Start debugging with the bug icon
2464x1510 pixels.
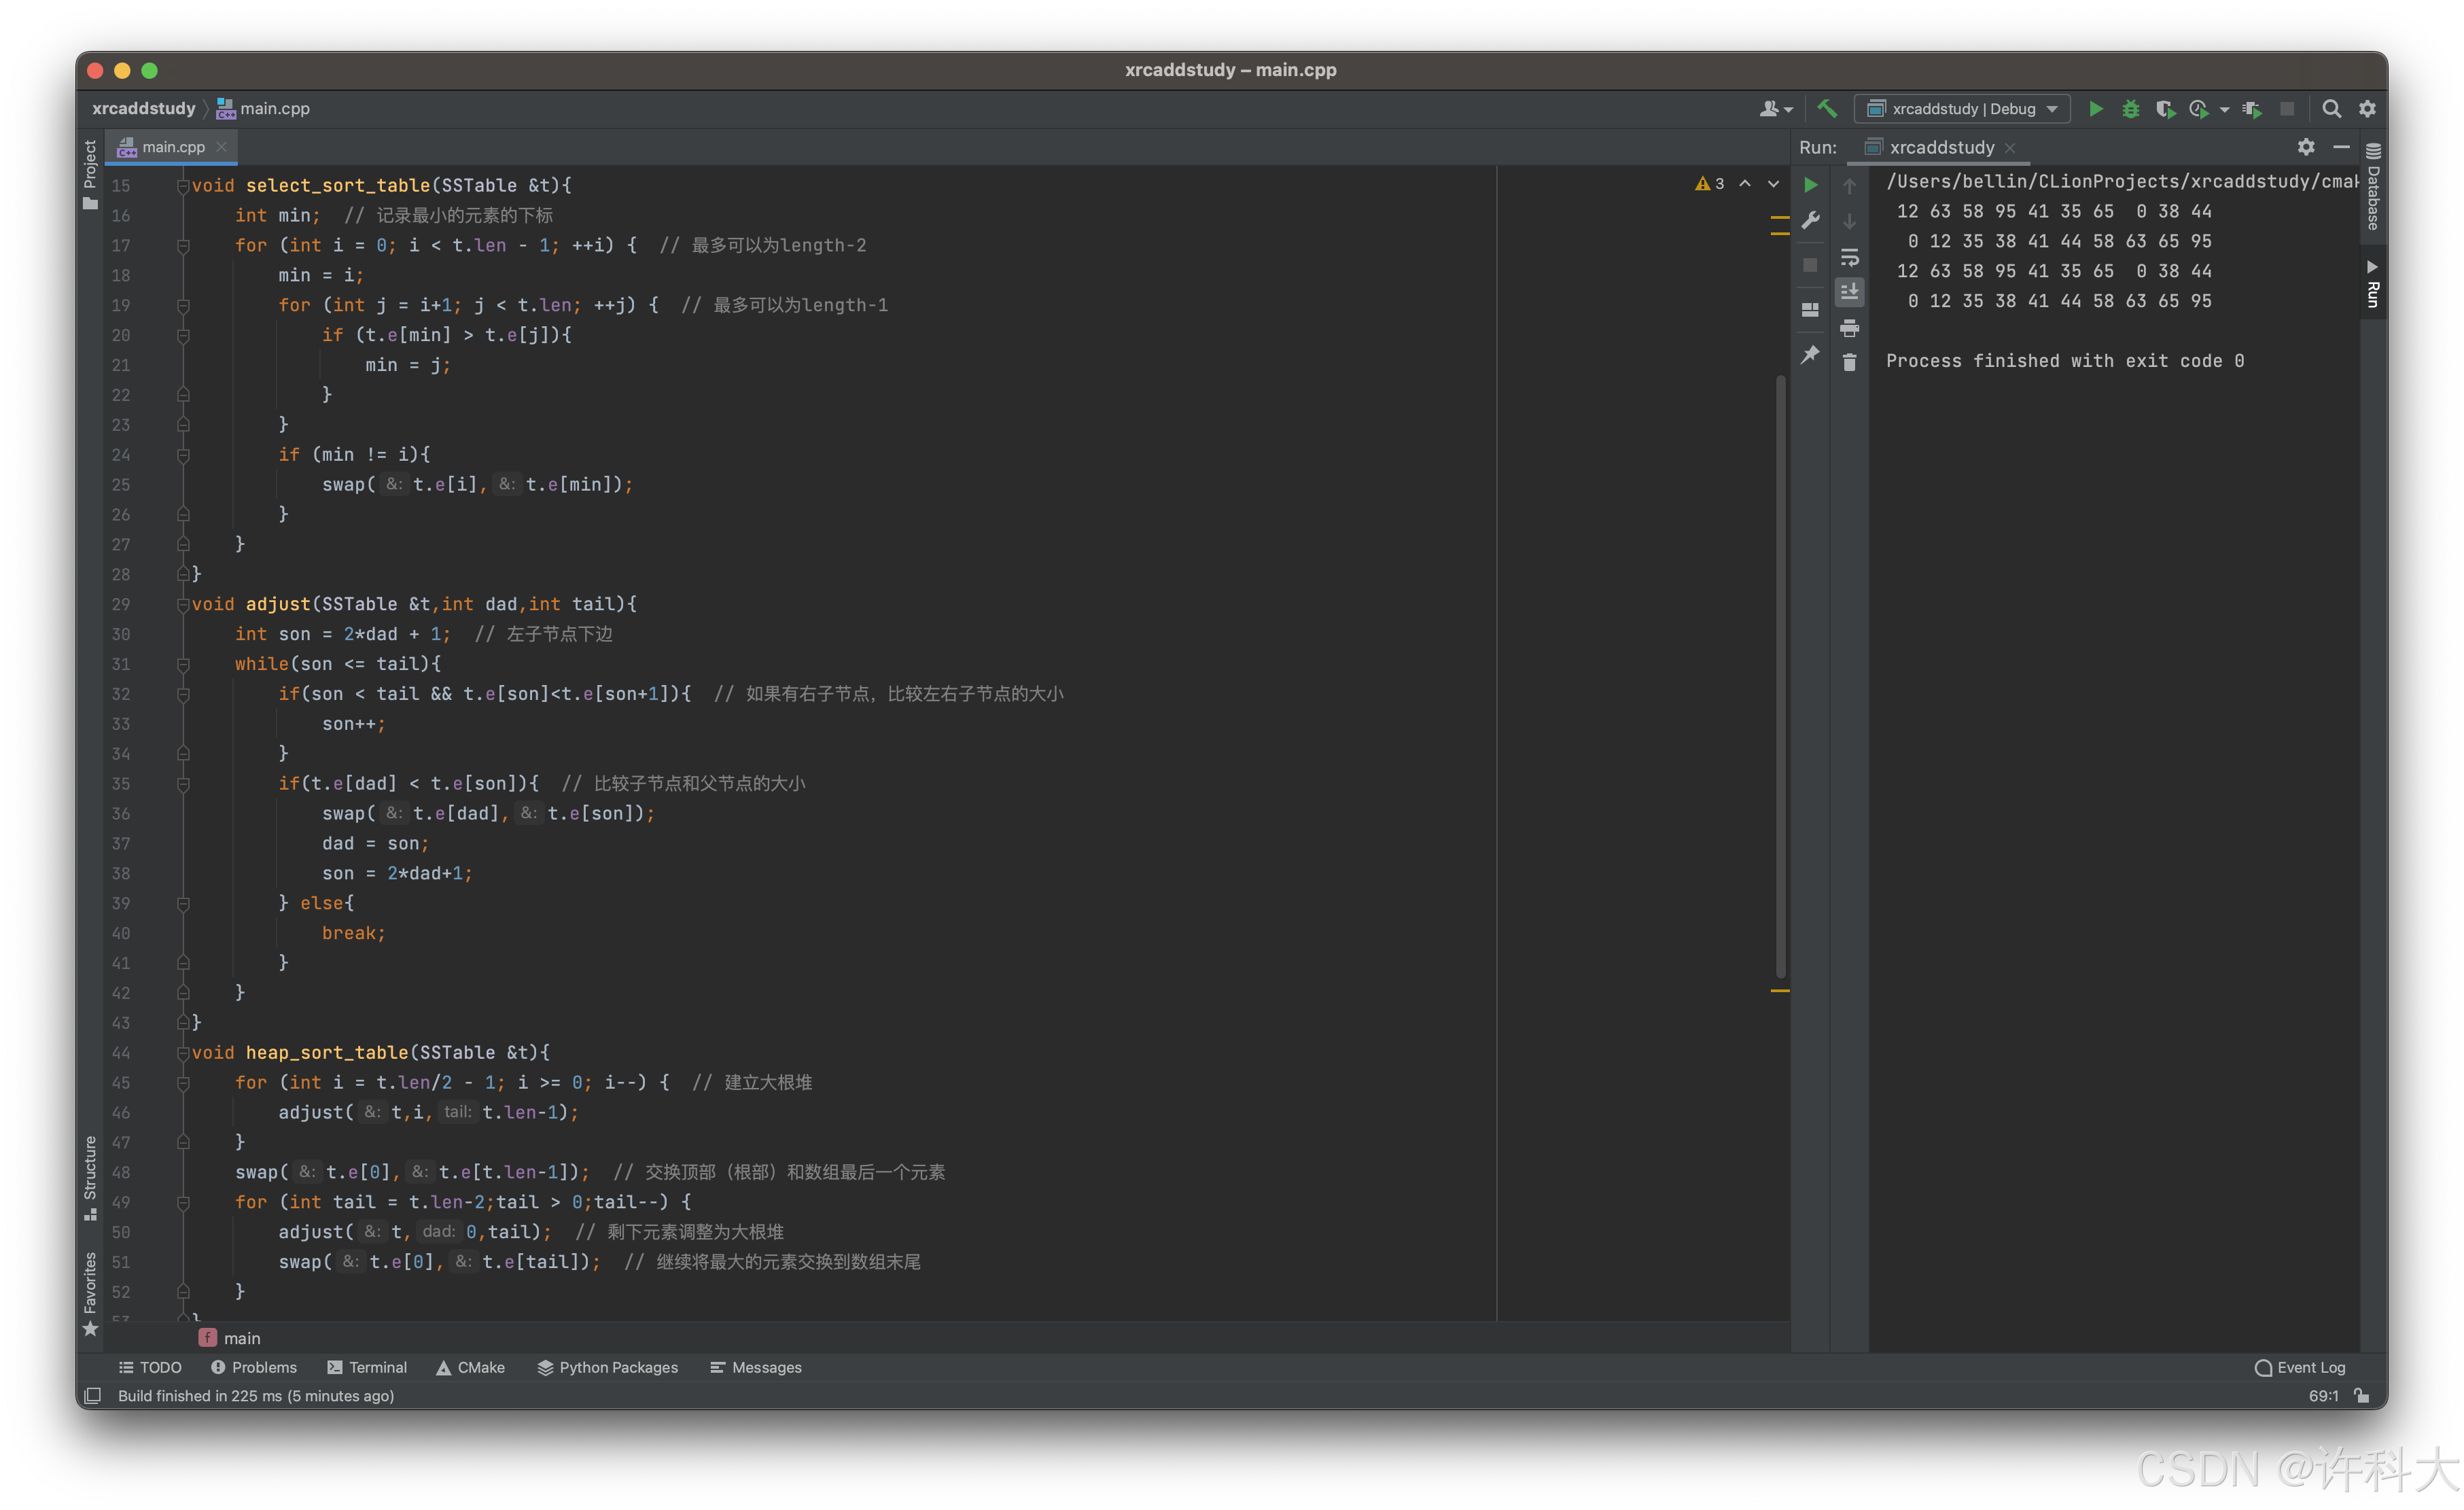pyautogui.click(x=2130, y=108)
